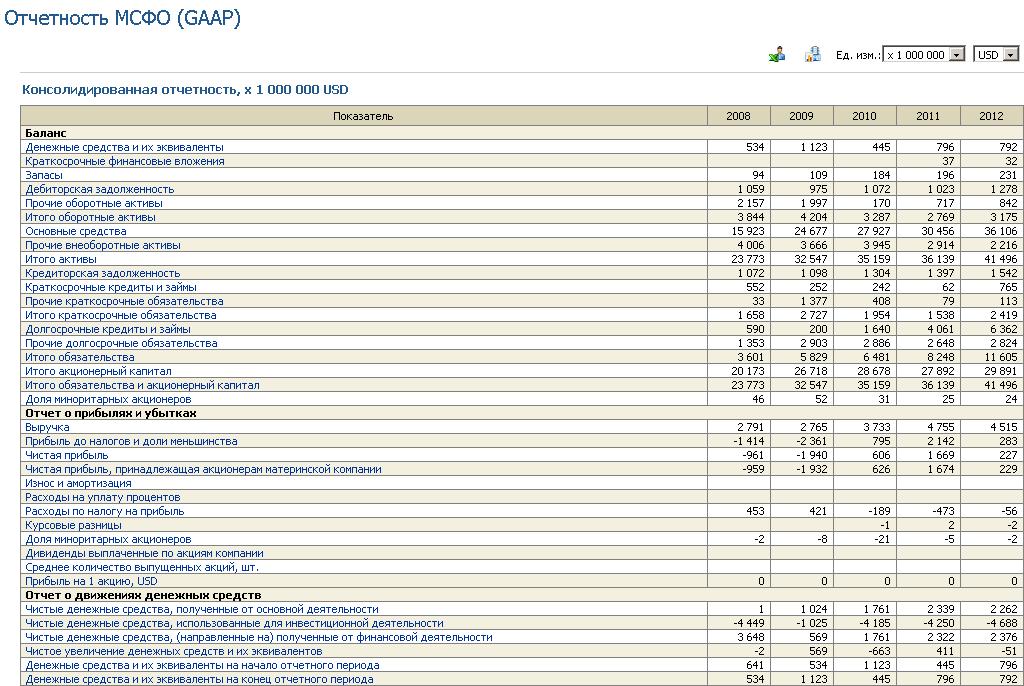Image resolution: width=1024 pixels, height=686 pixels.
Task: Click Чистые денежные средства от основной деятельности link
Action: 202,610
